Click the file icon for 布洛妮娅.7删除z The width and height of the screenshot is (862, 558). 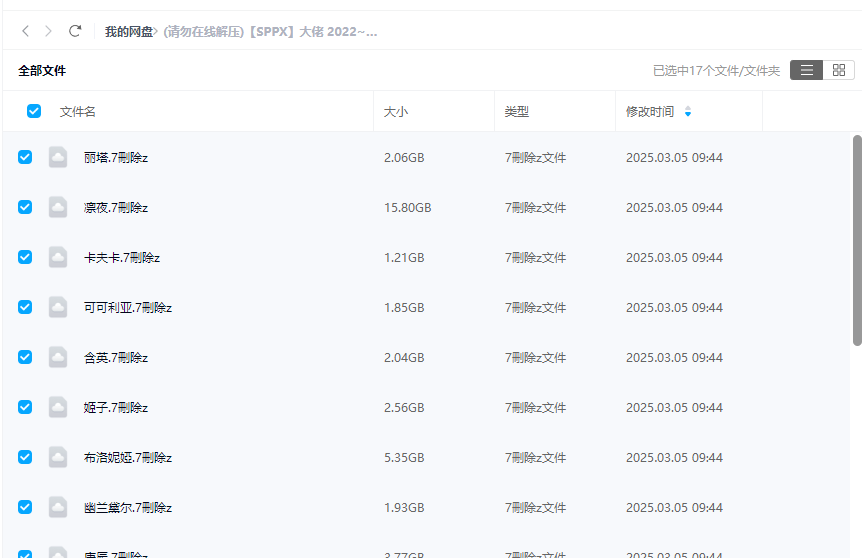coord(58,457)
